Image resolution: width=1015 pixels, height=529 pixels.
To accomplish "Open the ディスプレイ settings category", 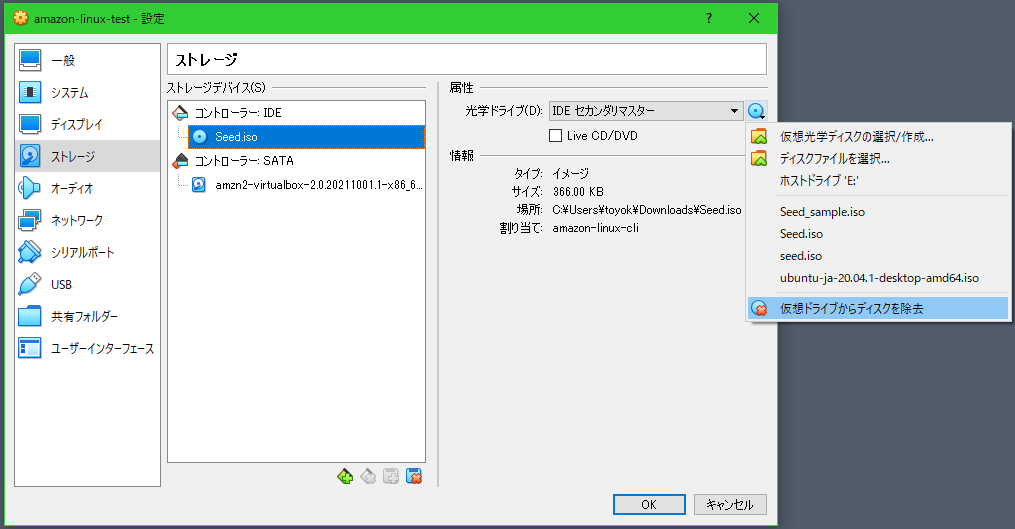I will [x=87, y=124].
